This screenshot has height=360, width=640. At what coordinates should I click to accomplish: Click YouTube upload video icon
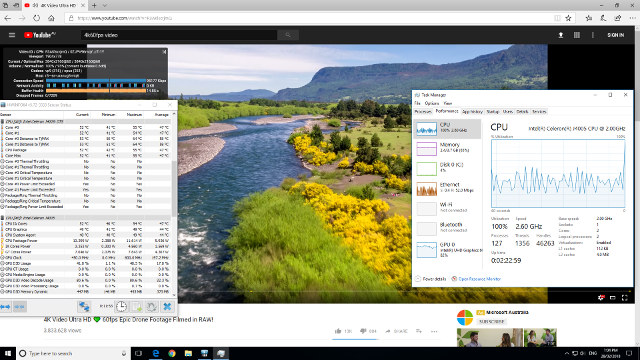point(561,35)
